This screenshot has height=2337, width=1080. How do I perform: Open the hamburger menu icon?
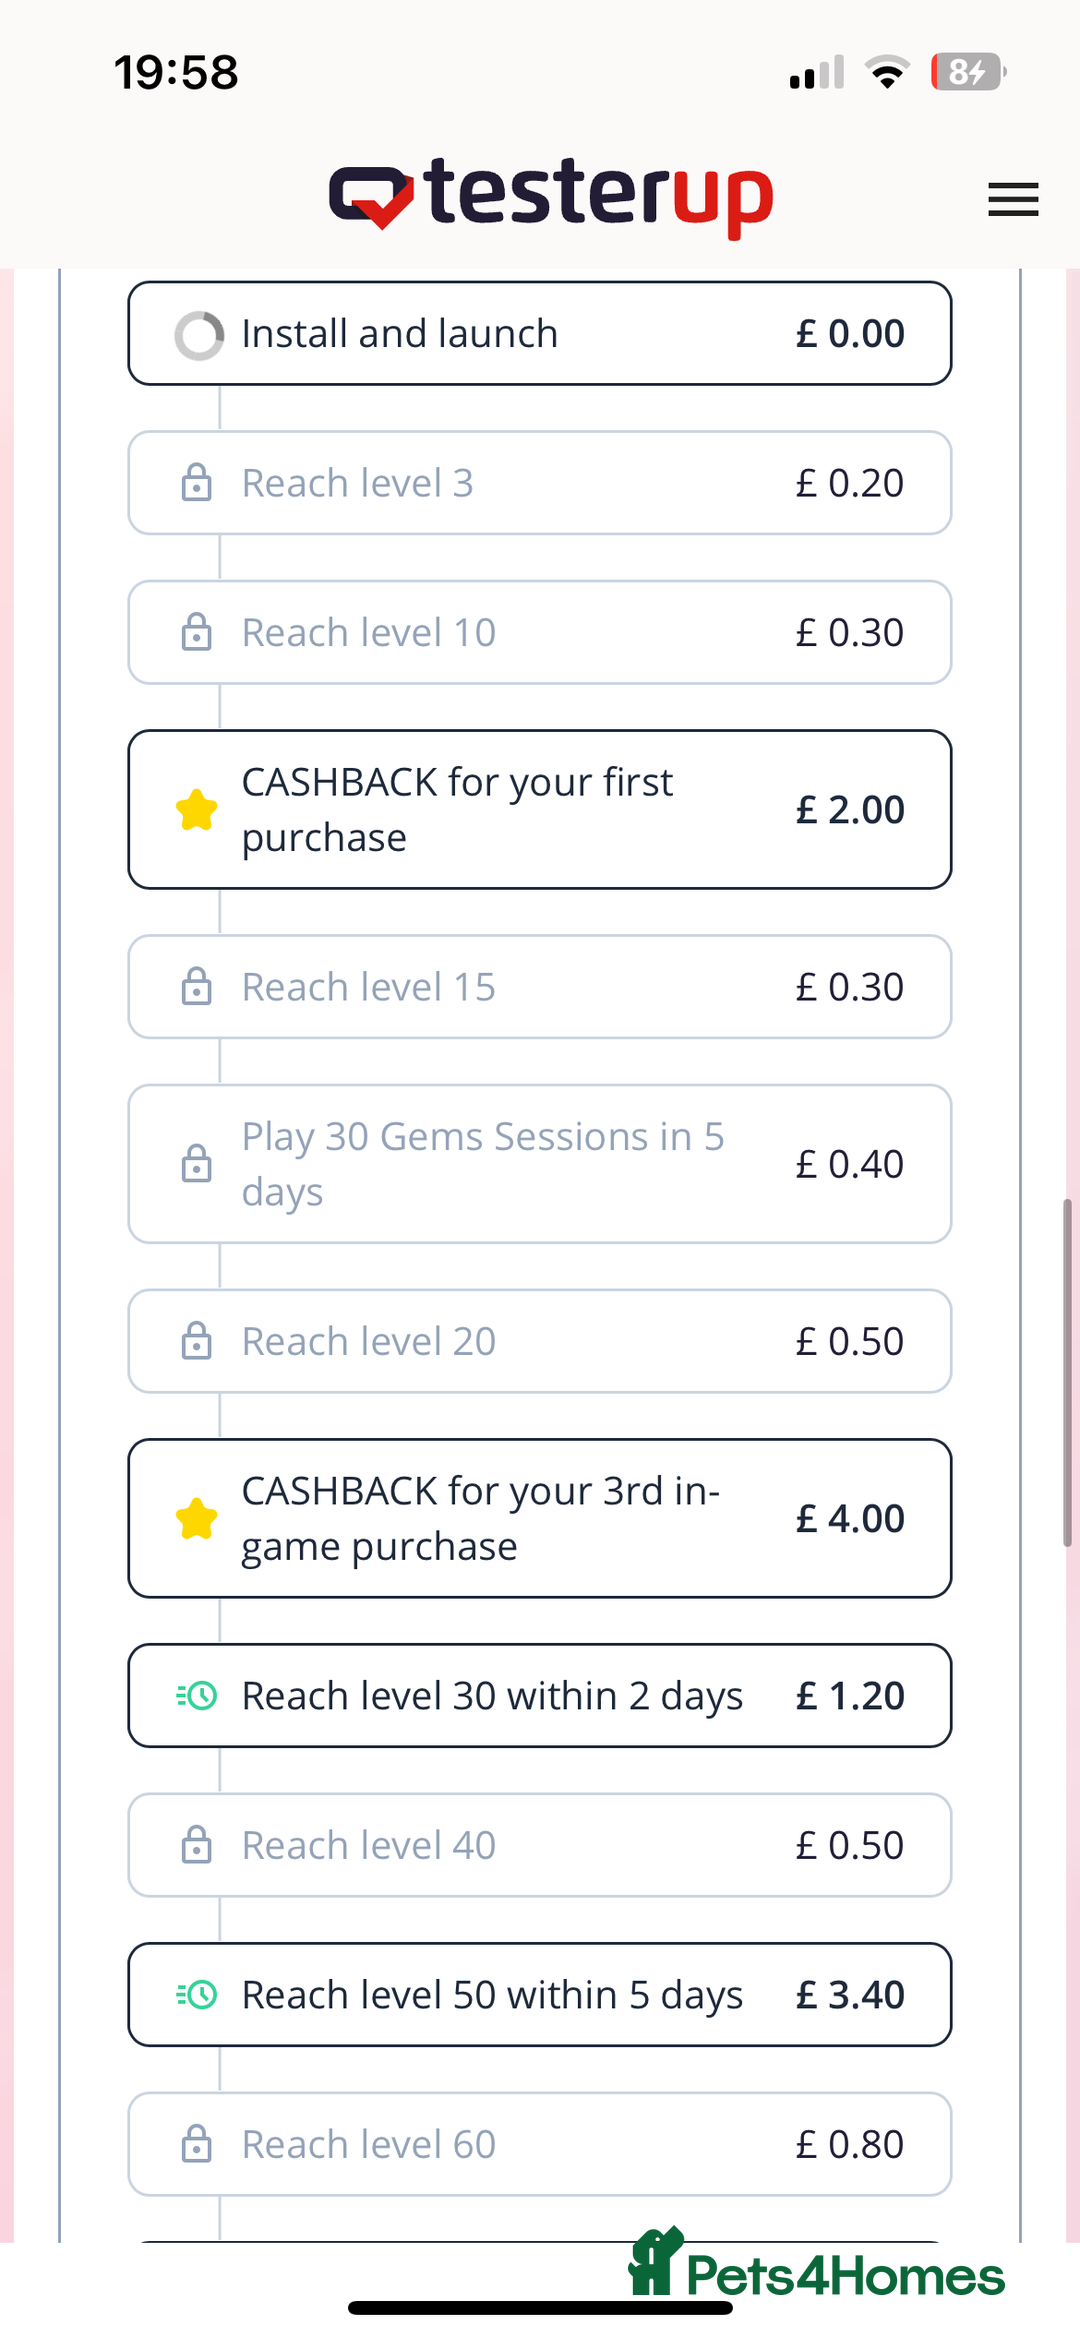tap(1013, 199)
